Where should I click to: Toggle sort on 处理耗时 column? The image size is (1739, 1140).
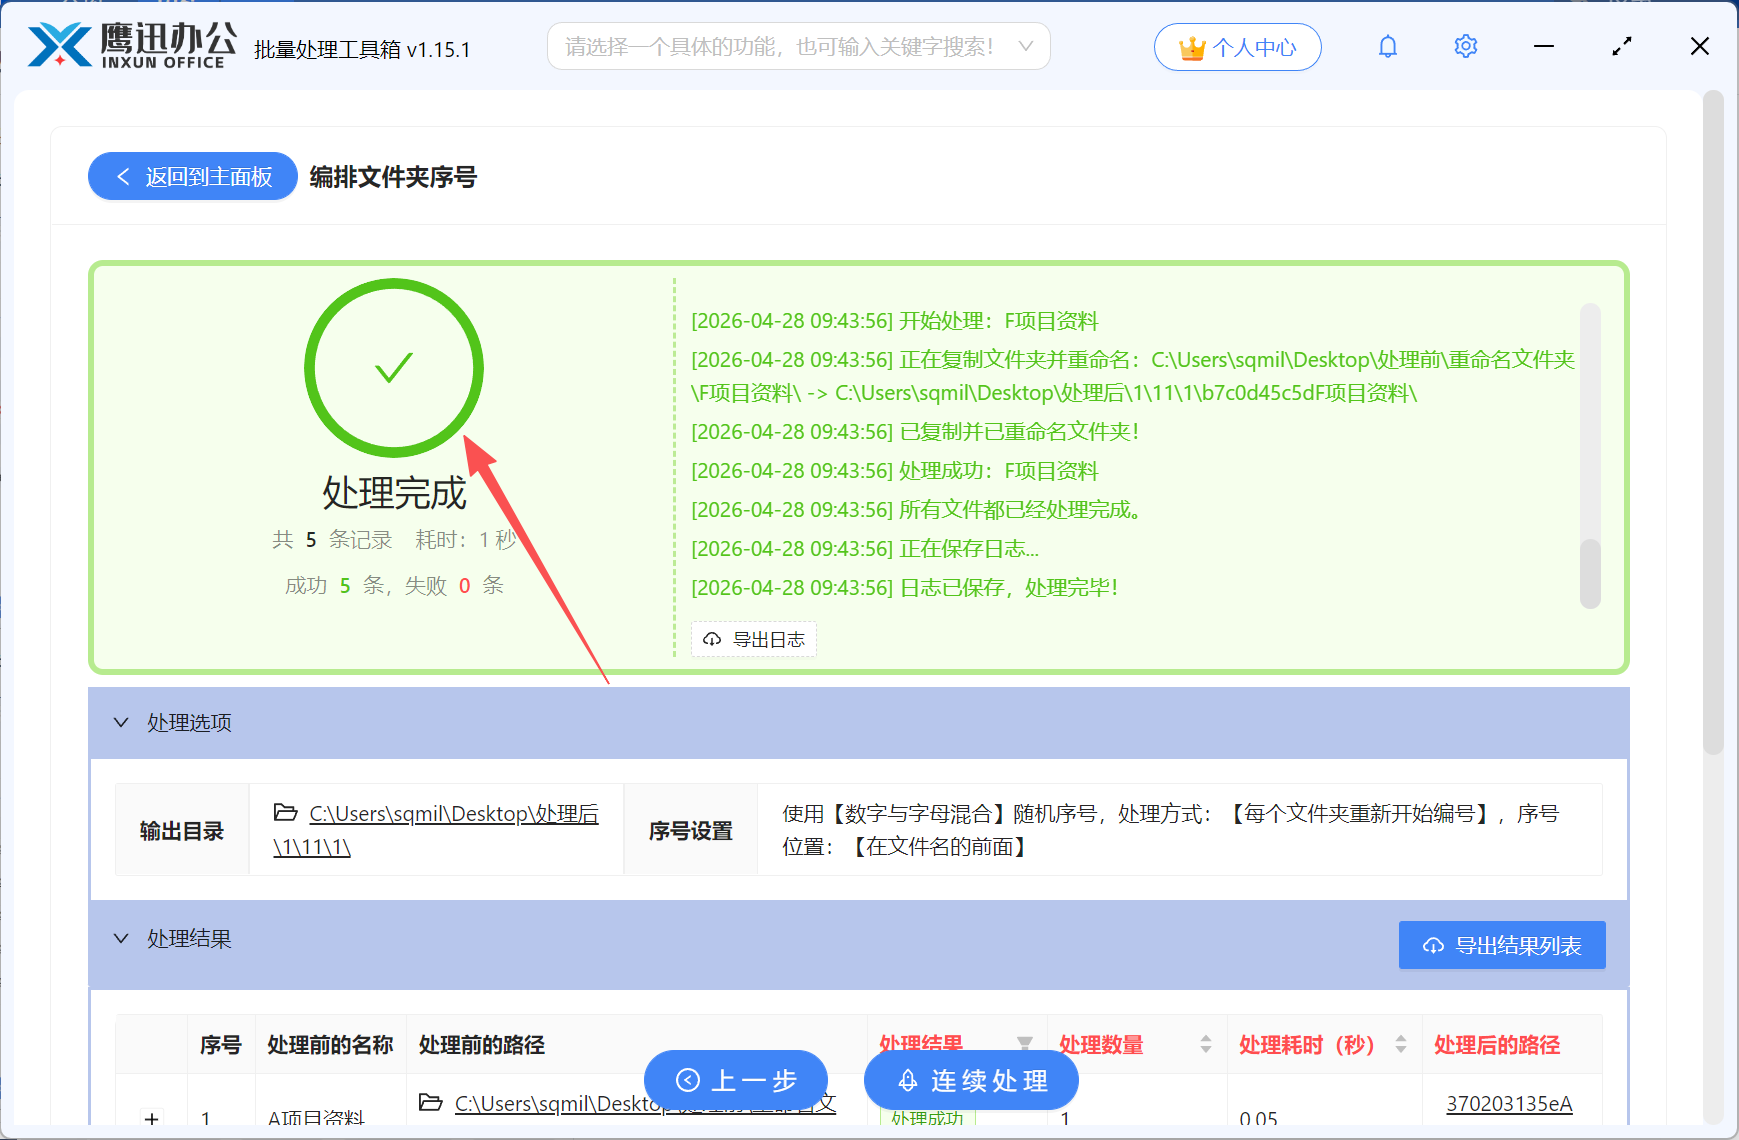tap(1400, 1044)
